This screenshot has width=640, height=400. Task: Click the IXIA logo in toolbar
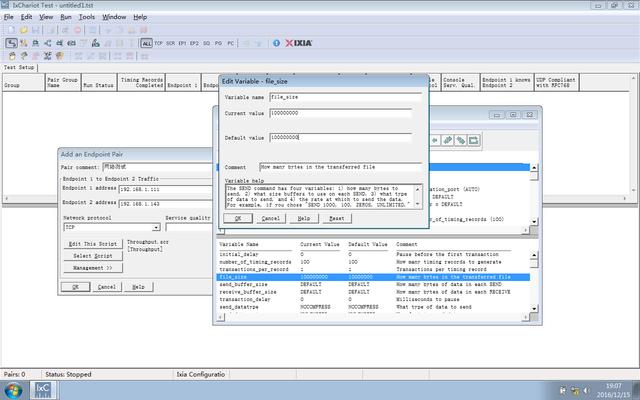pyautogui.click(x=301, y=44)
